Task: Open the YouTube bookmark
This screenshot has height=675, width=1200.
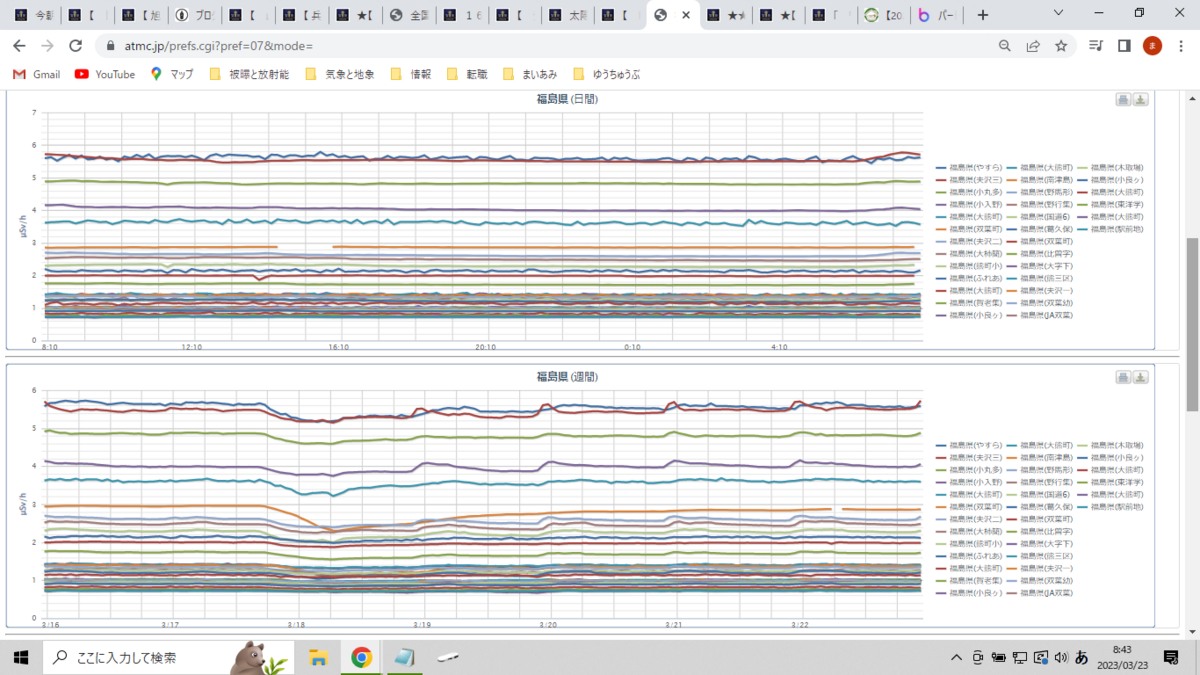Action: 105,74
